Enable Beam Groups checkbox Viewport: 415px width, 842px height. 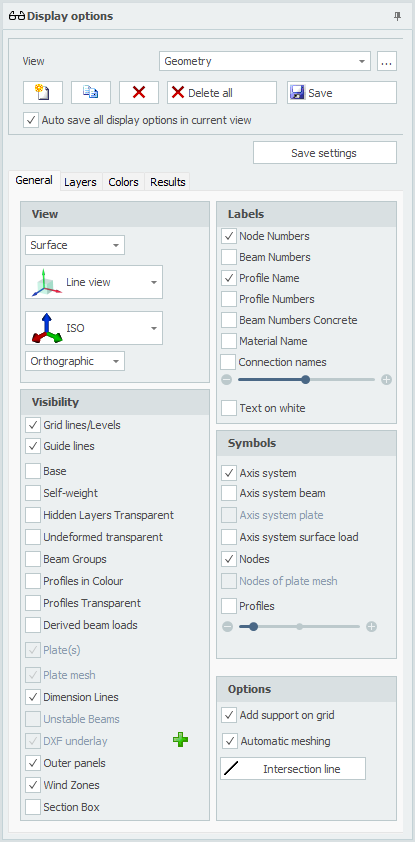coord(33,559)
